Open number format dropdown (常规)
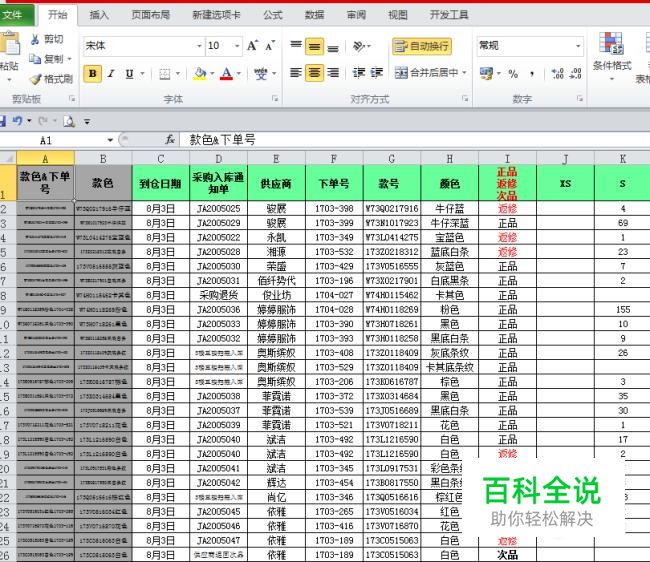The width and height of the screenshot is (650, 562). 578,46
